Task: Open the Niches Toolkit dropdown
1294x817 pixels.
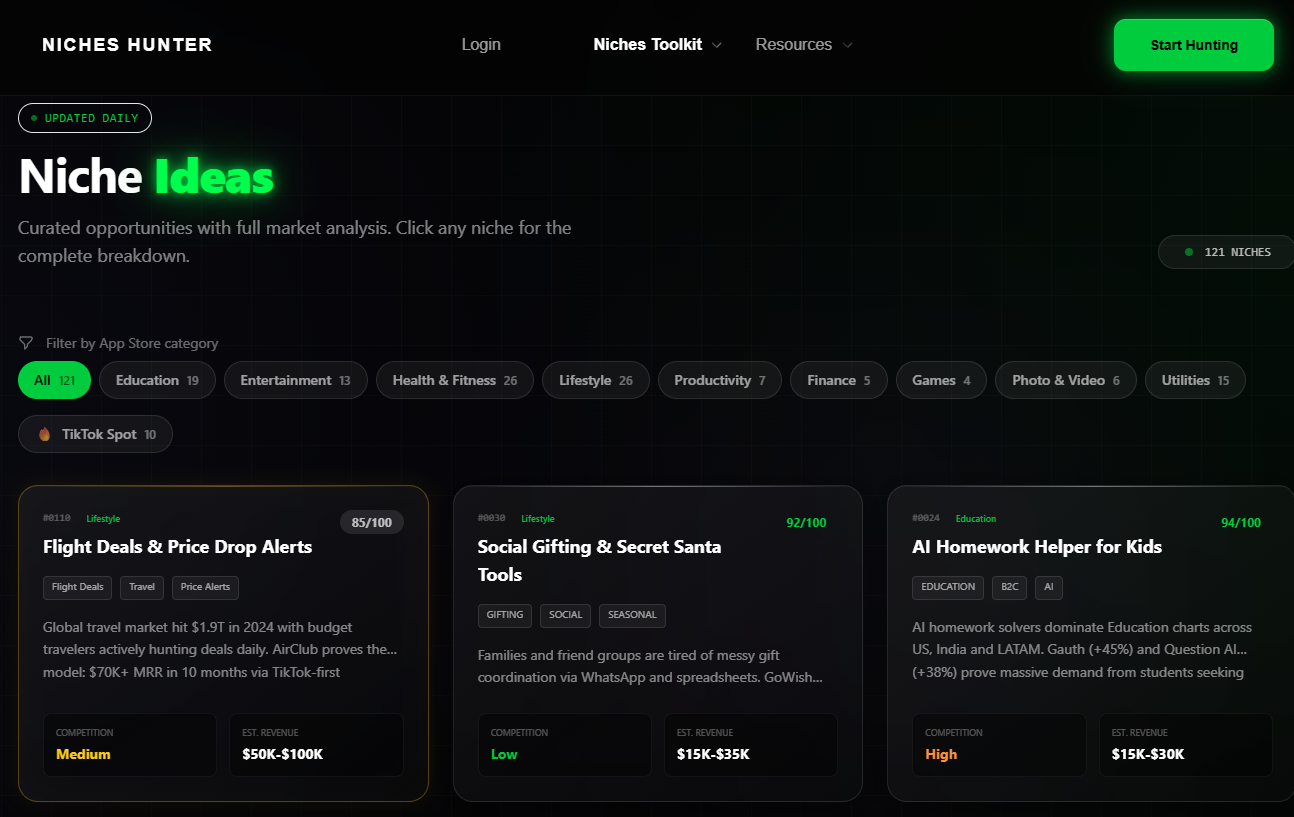Action: 655,44
